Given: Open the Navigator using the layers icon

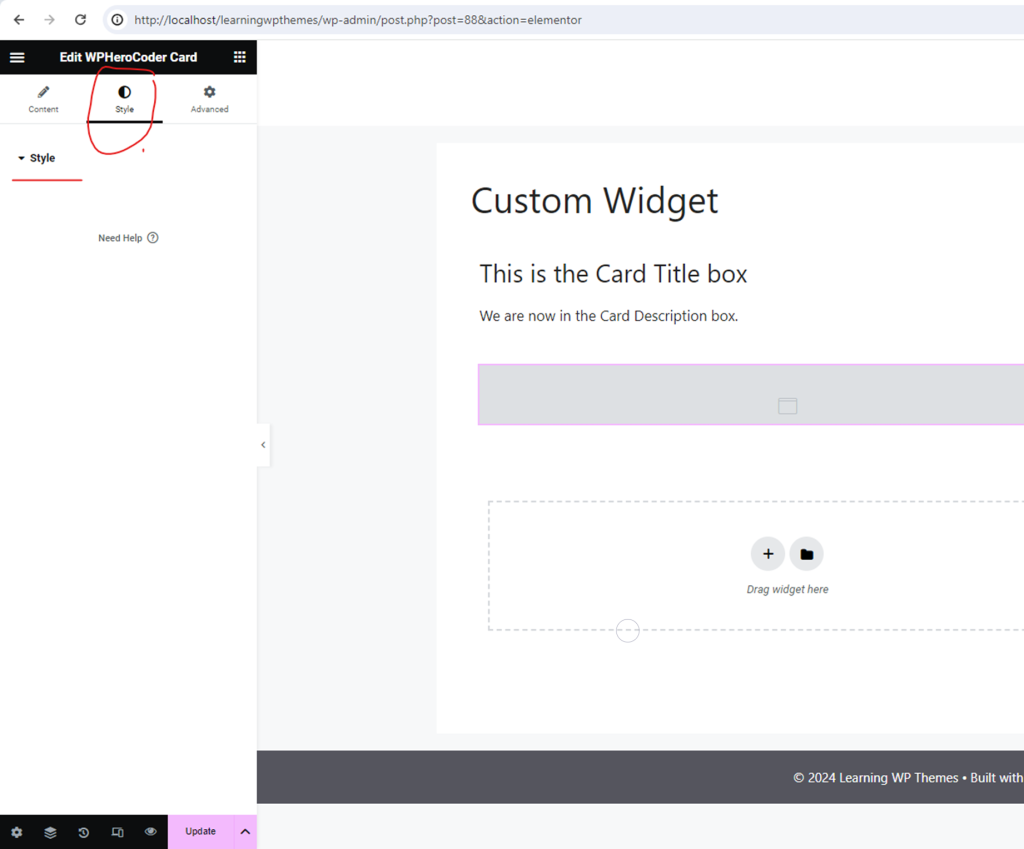Looking at the screenshot, I should [50, 831].
